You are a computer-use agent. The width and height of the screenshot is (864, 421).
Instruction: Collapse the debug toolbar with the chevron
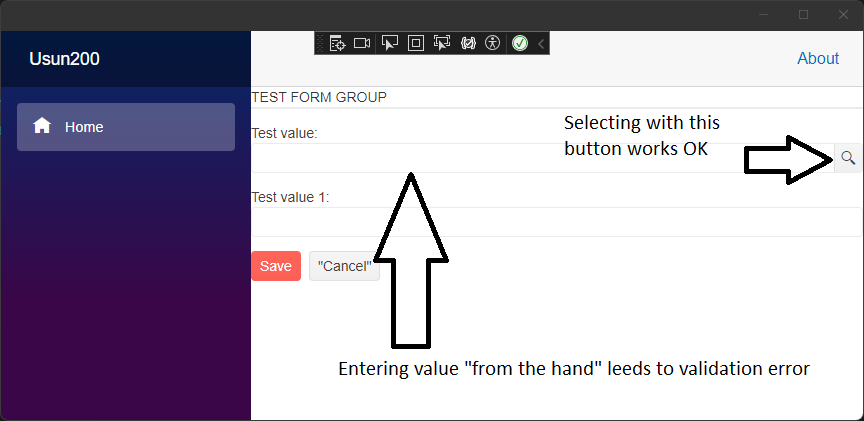click(541, 43)
